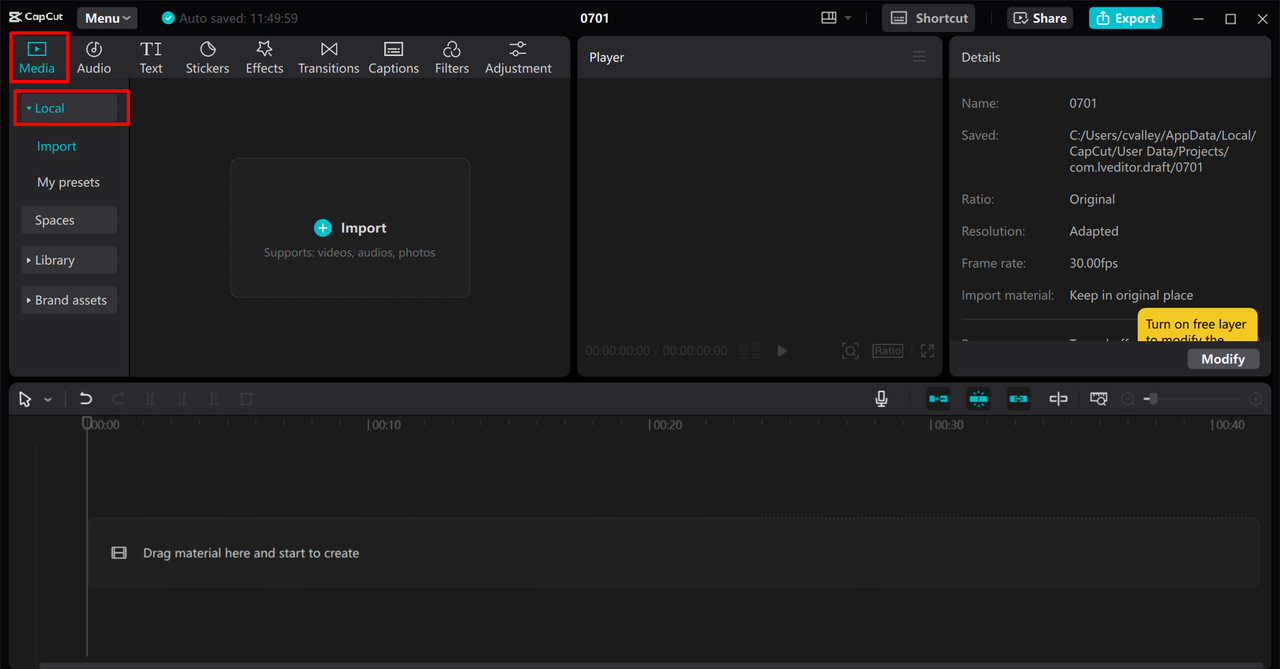This screenshot has height=669, width=1280.
Task: Click the blue plus Import icon
Action: coord(322,228)
